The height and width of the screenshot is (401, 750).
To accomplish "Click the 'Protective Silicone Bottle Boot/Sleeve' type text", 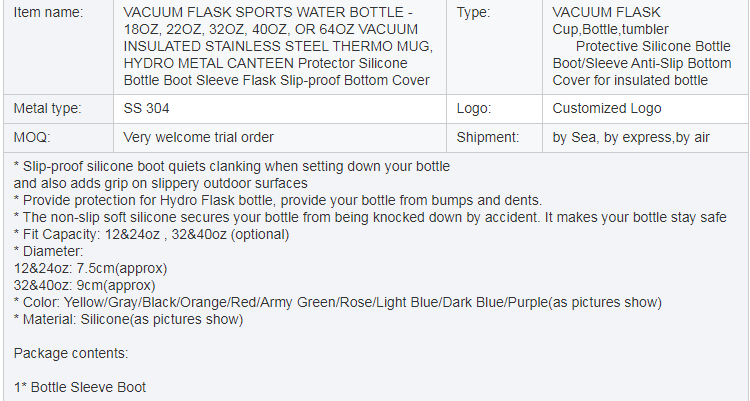I will point(642,55).
